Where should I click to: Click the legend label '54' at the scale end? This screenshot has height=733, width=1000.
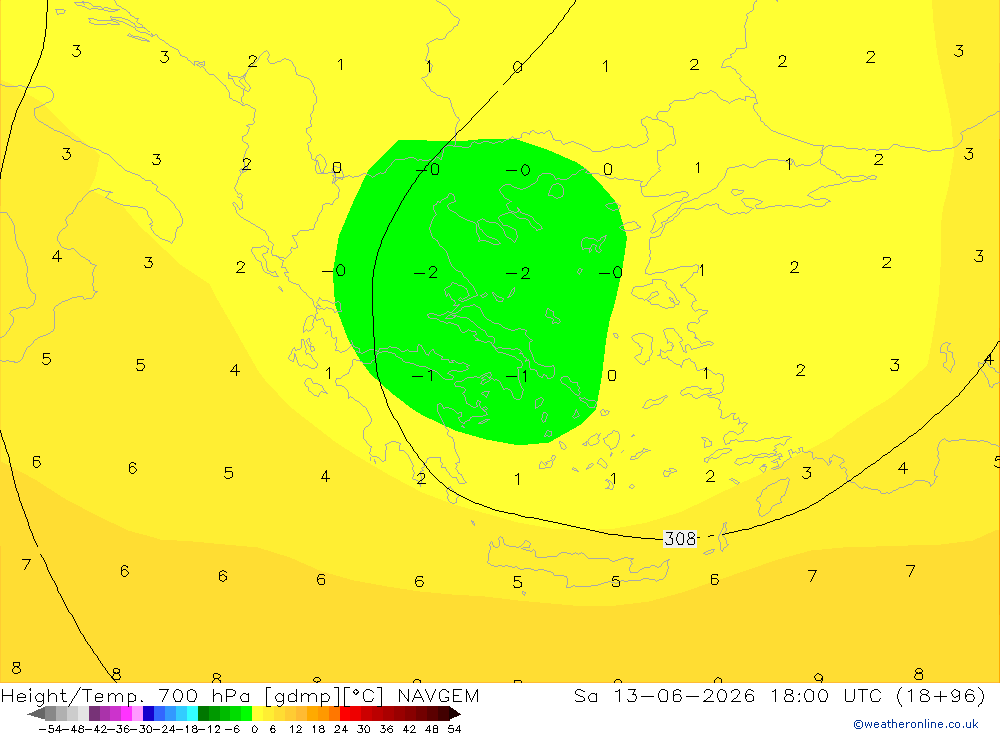[x=454, y=729]
